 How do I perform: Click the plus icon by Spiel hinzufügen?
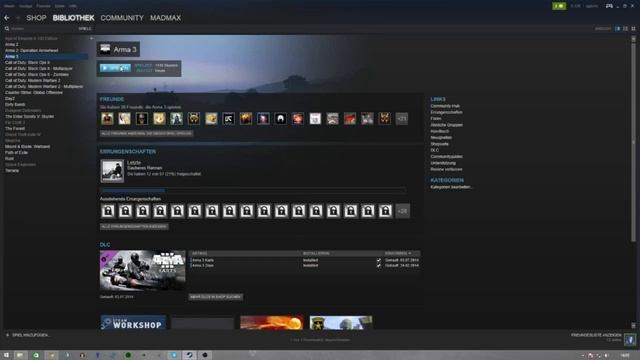coord(7,335)
